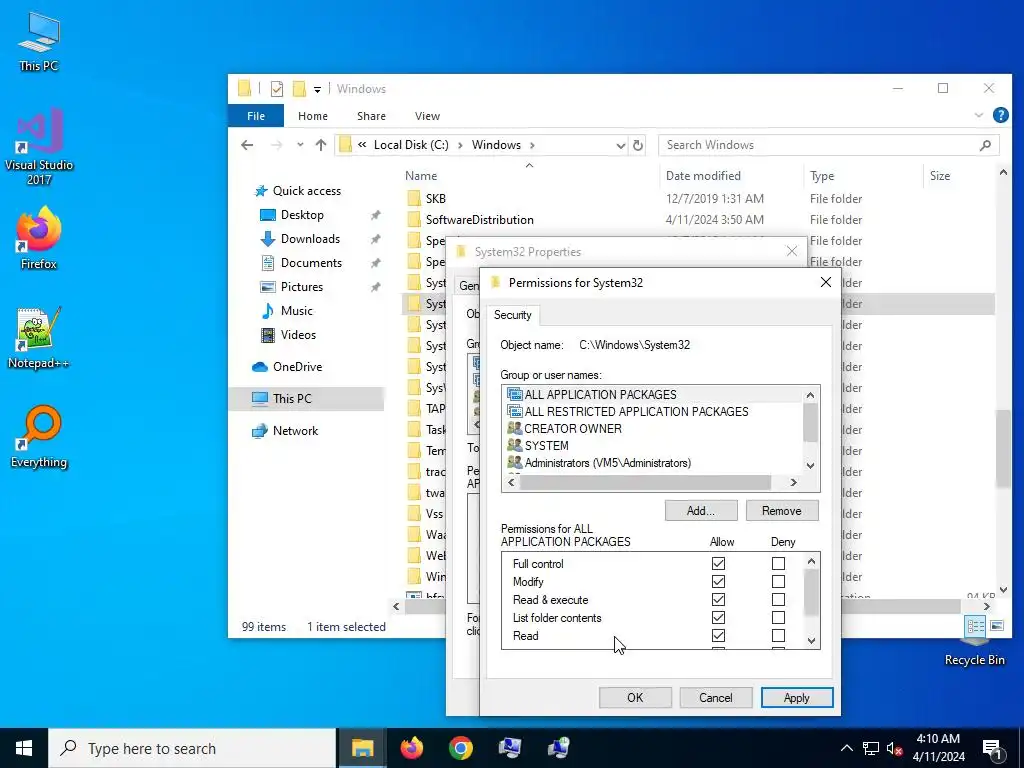Image resolution: width=1024 pixels, height=768 pixels.
Task: Select Security tab in Permissions dialog
Action: (x=513, y=315)
